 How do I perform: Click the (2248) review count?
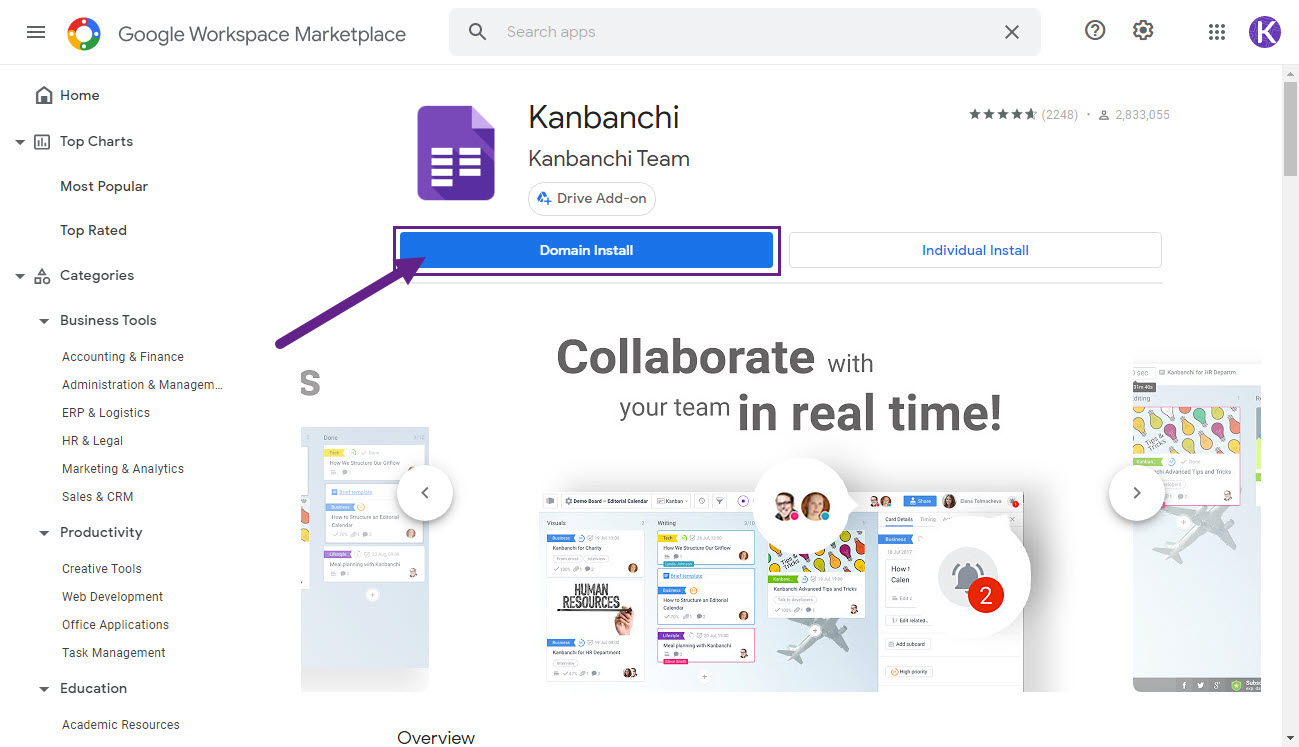pos(1060,115)
